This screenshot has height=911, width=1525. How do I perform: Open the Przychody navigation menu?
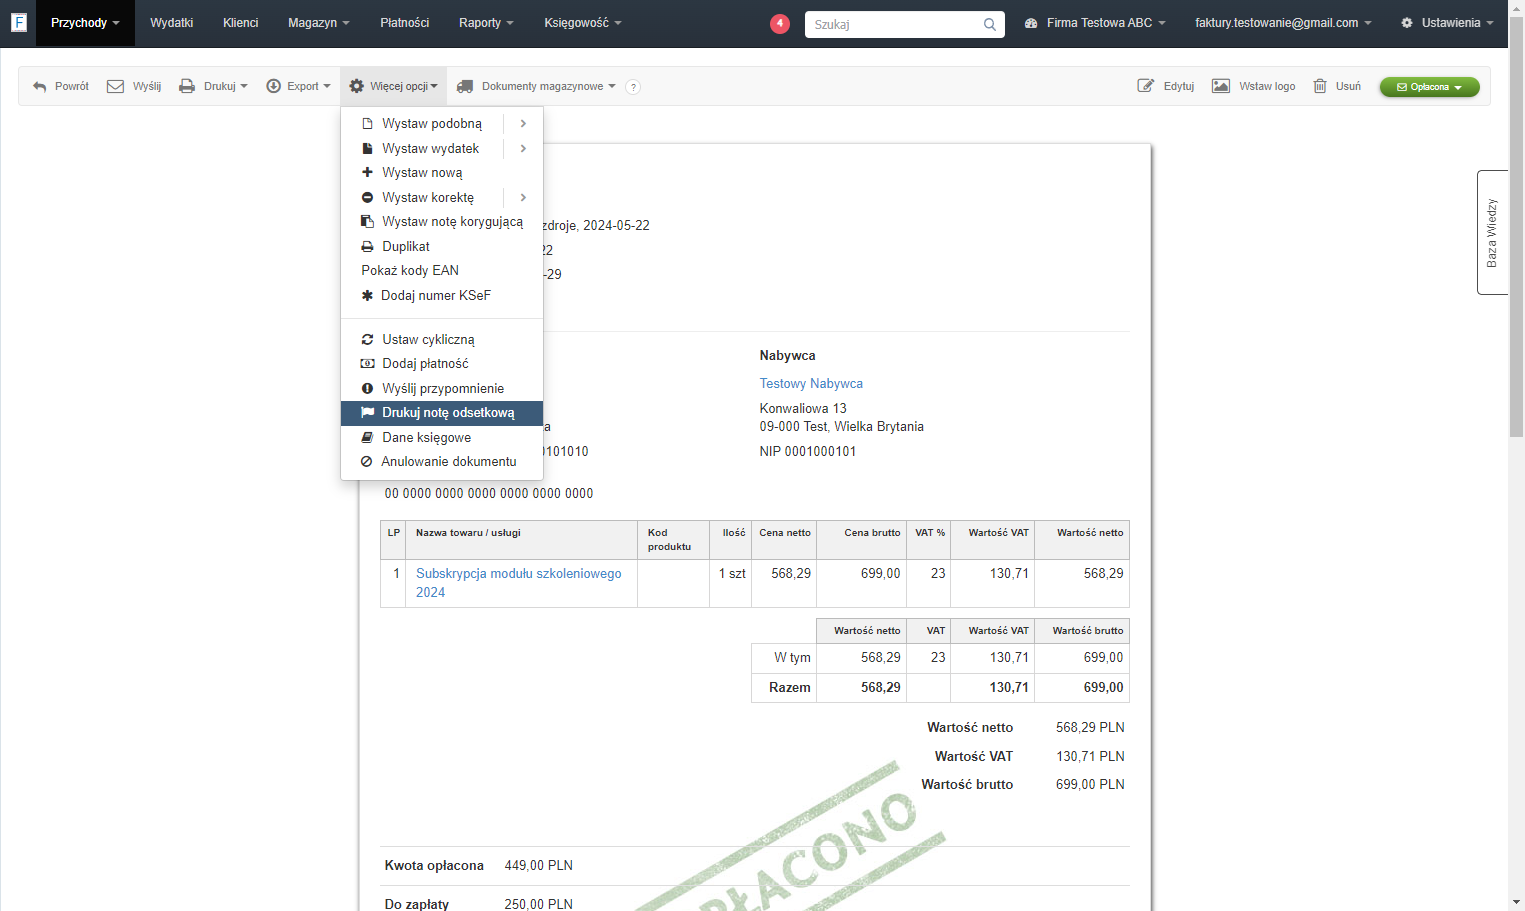coord(85,23)
